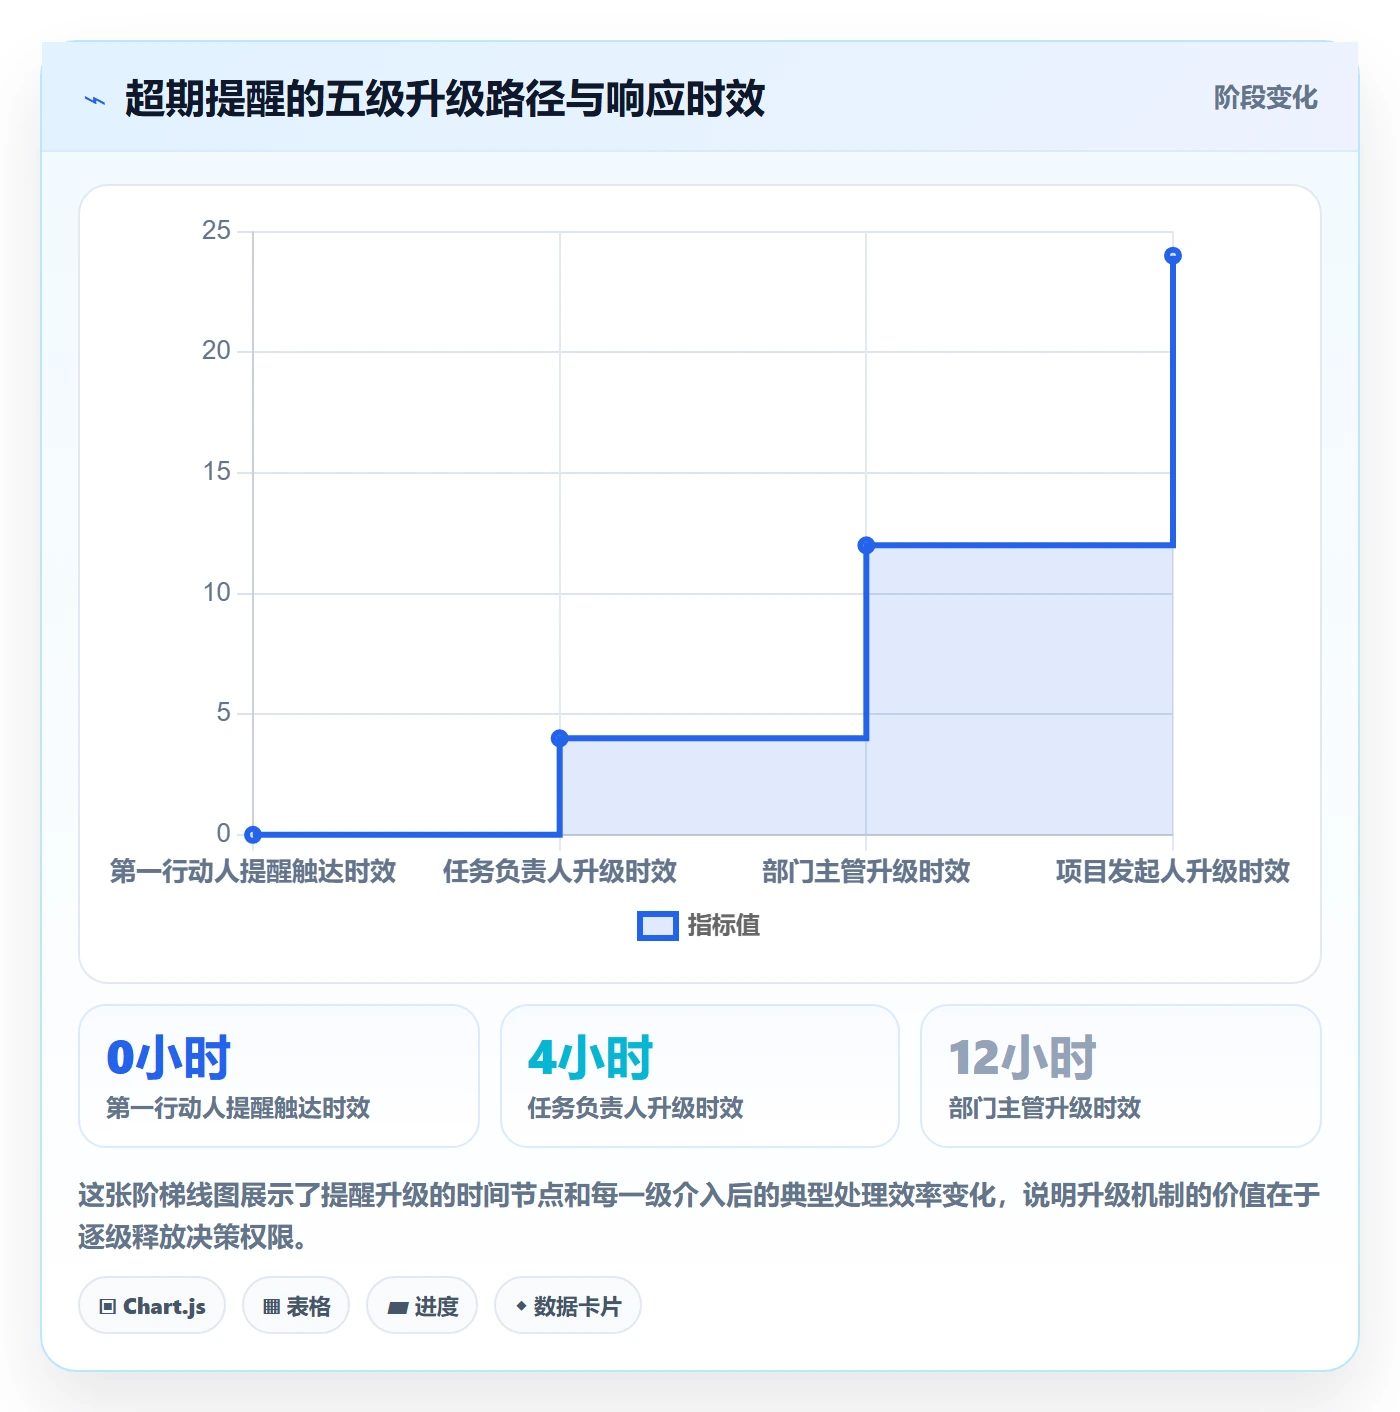Click the 阶段变化 label in header
The height and width of the screenshot is (1412, 1400).
[1265, 98]
